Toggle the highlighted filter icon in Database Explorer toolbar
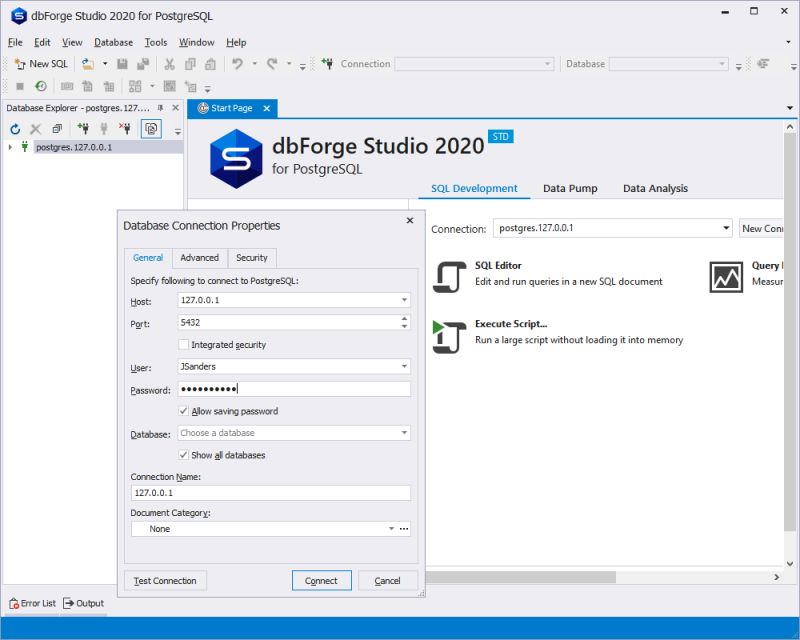Image resolution: width=800 pixels, height=640 pixels. coord(151,129)
